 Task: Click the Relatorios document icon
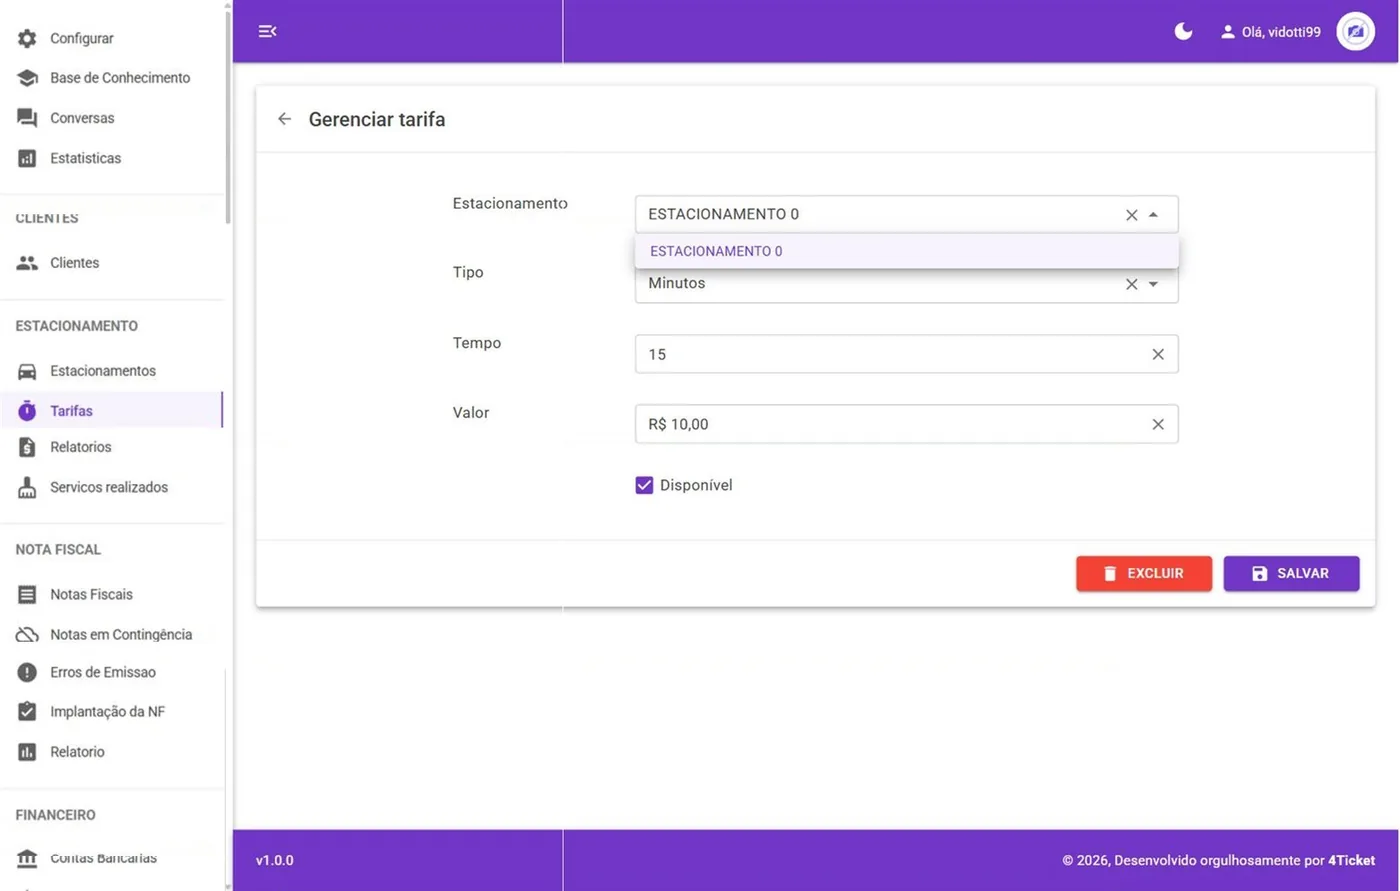(x=27, y=447)
